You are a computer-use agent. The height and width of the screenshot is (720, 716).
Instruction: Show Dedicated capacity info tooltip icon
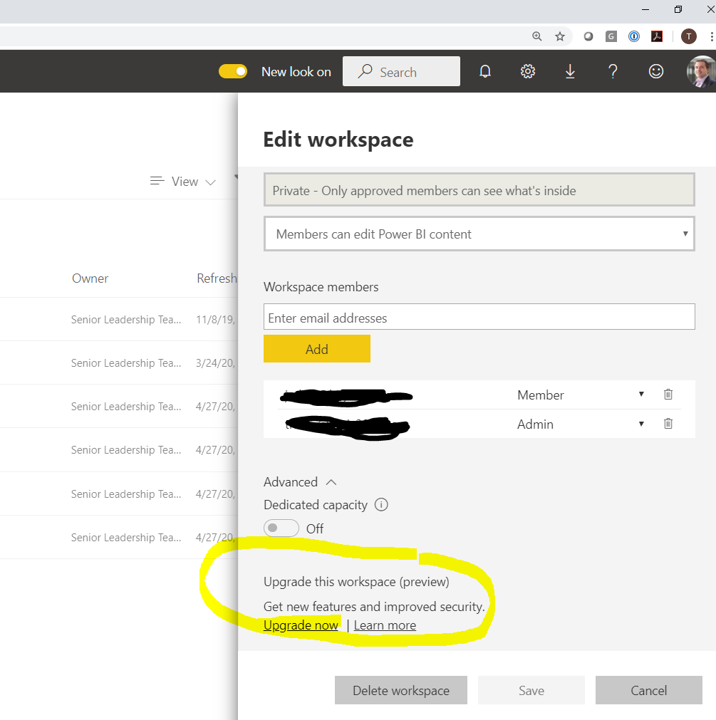point(381,505)
